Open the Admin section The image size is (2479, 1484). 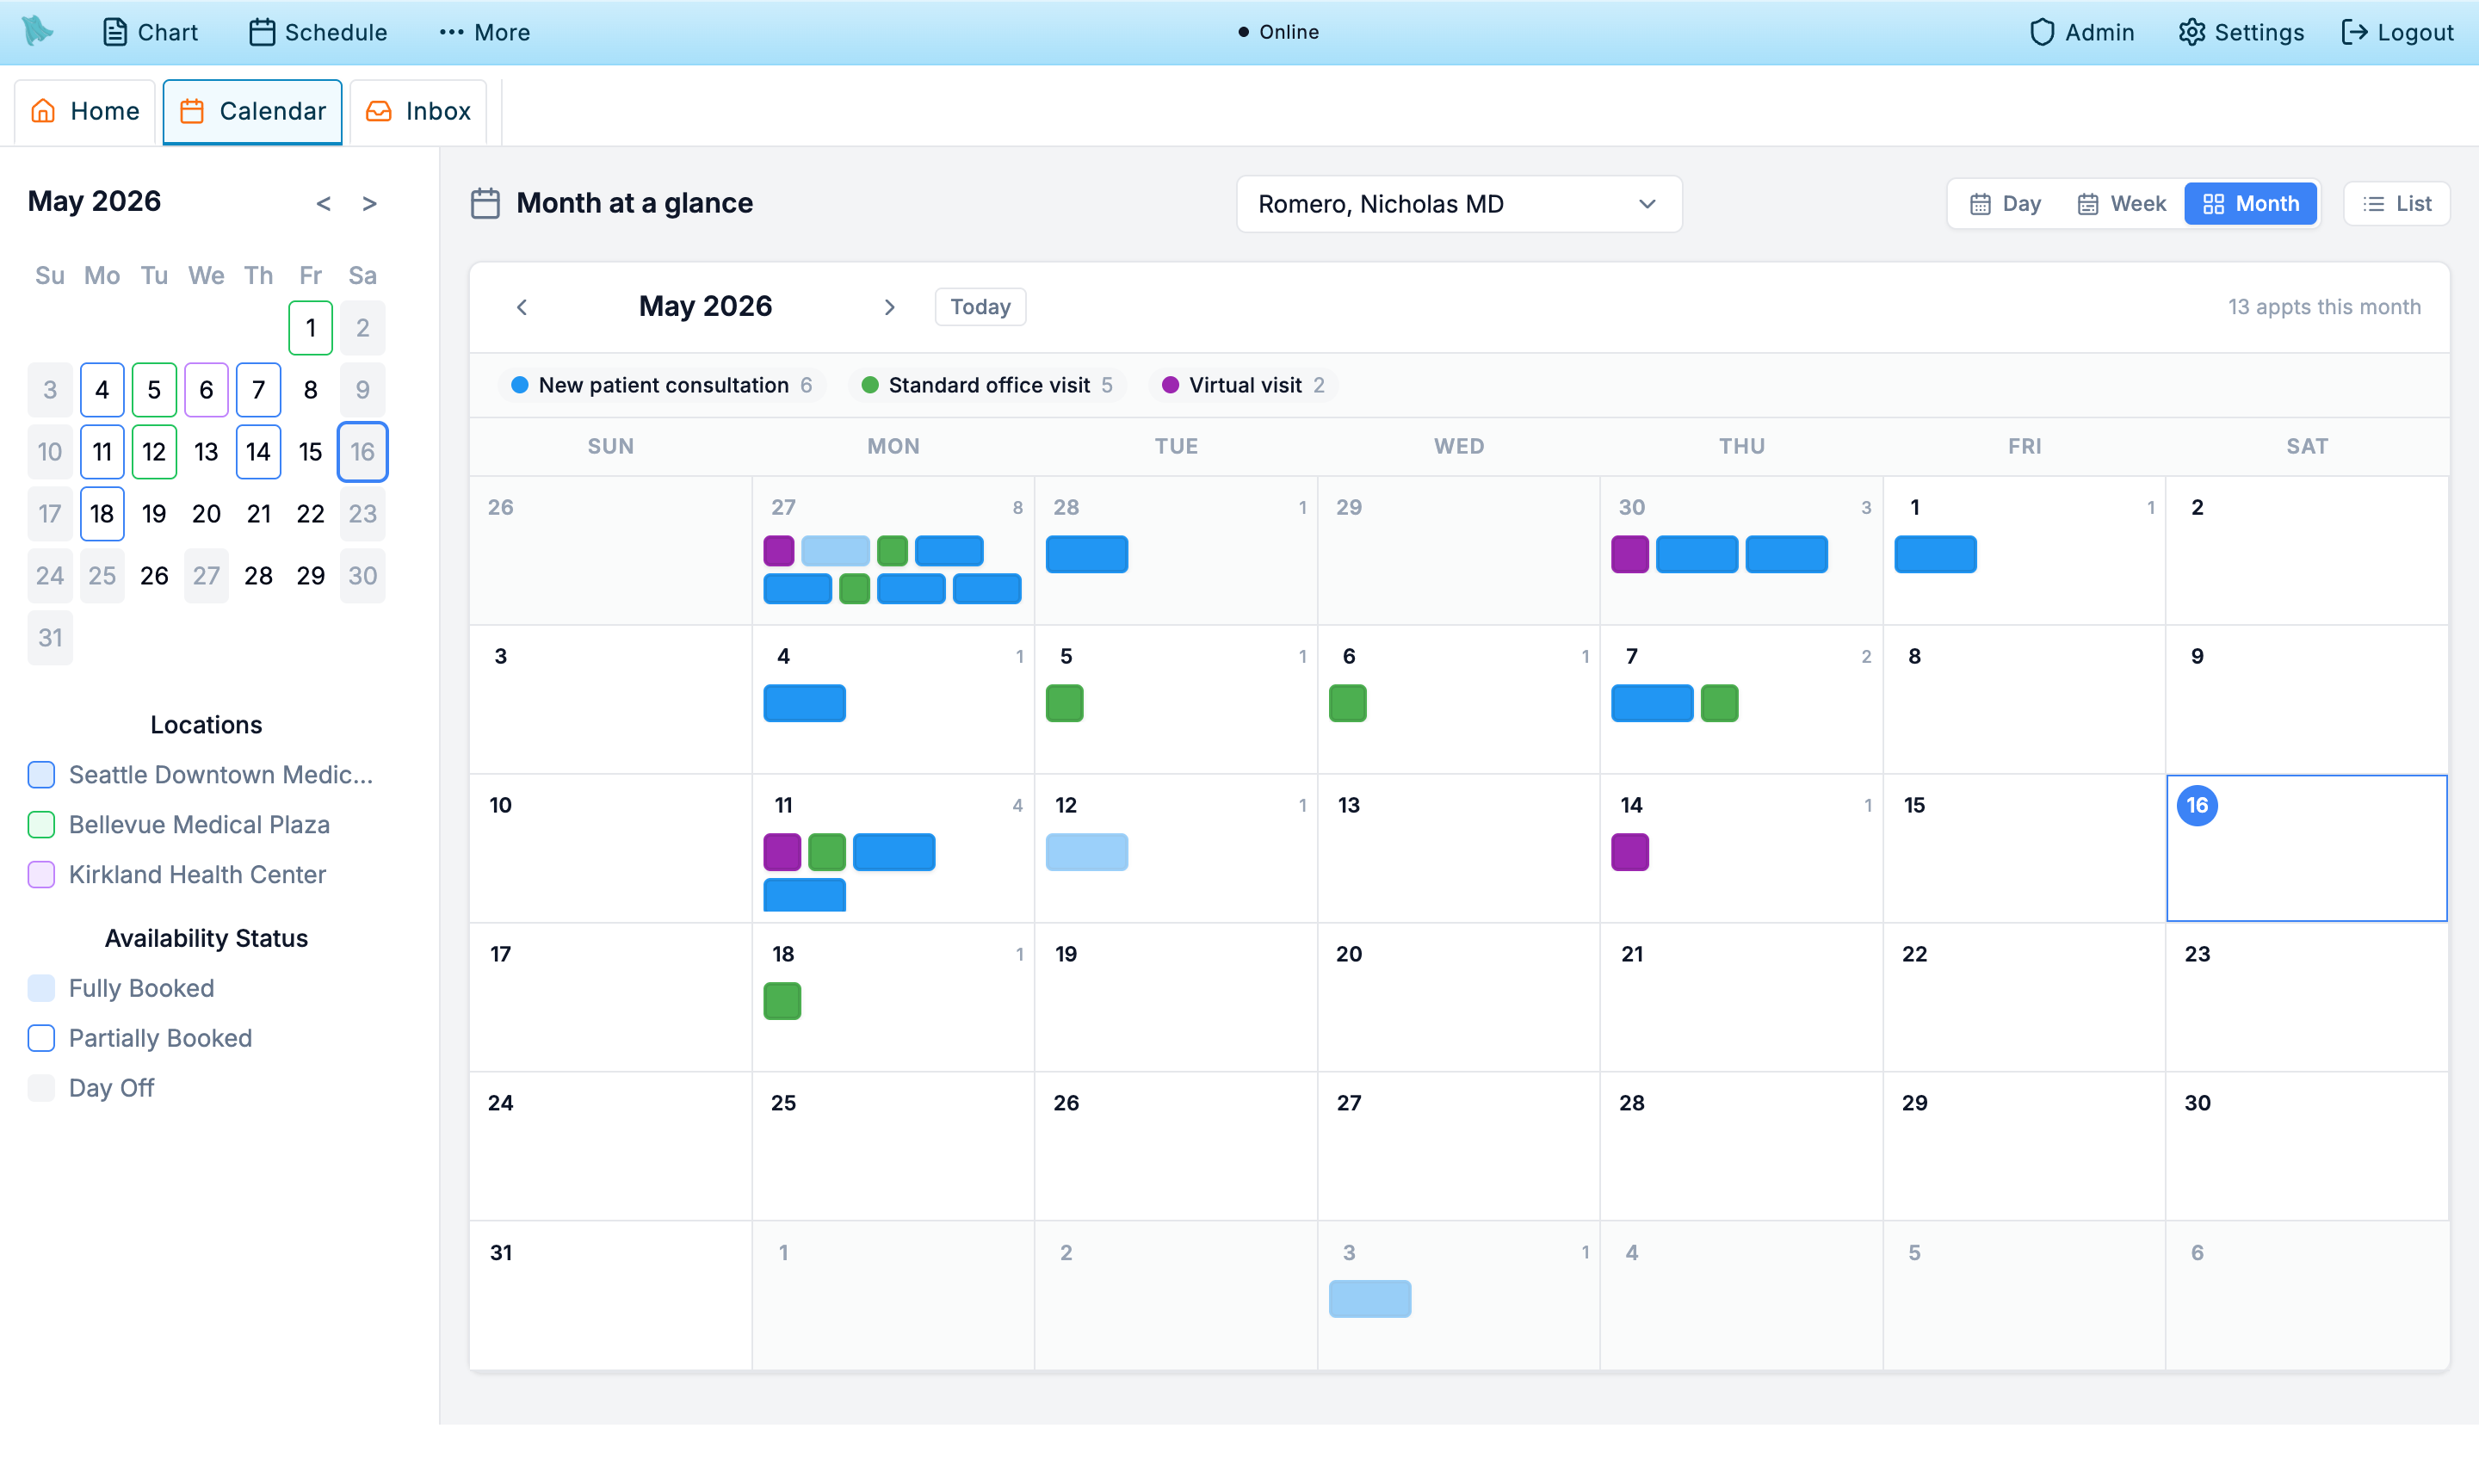[x=2081, y=32]
